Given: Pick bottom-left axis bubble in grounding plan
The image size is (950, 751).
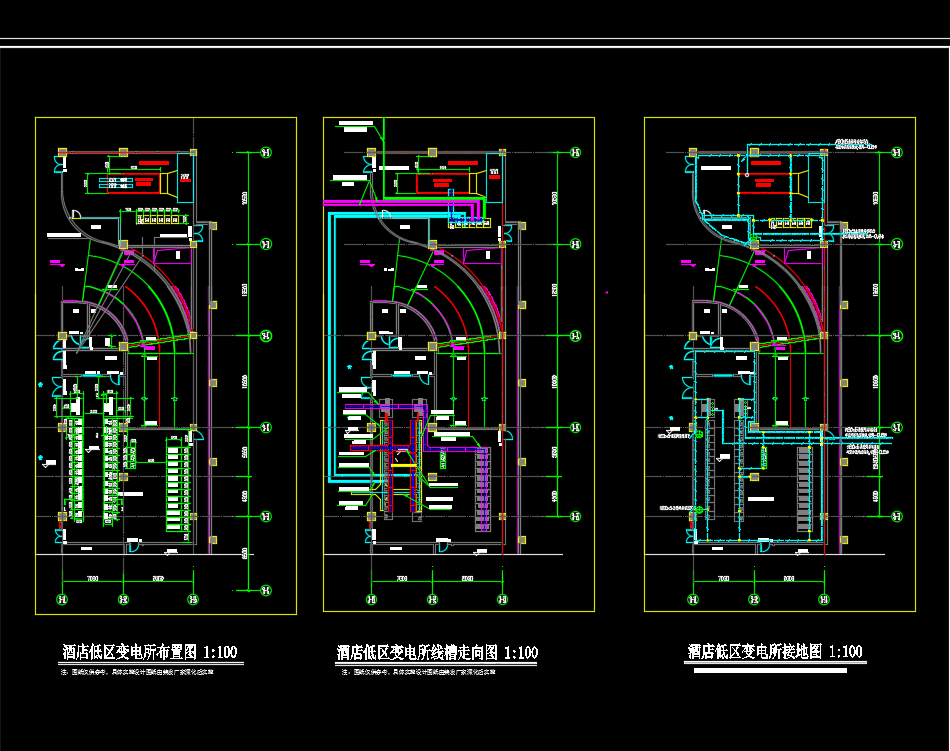Looking at the screenshot, I should pyautogui.click(x=692, y=600).
